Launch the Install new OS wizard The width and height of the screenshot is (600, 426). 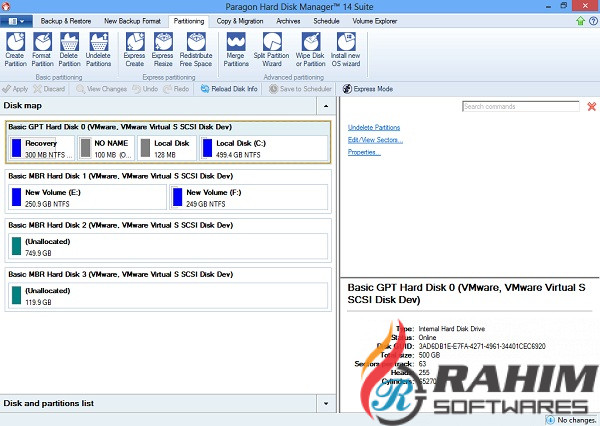coord(346,49)
